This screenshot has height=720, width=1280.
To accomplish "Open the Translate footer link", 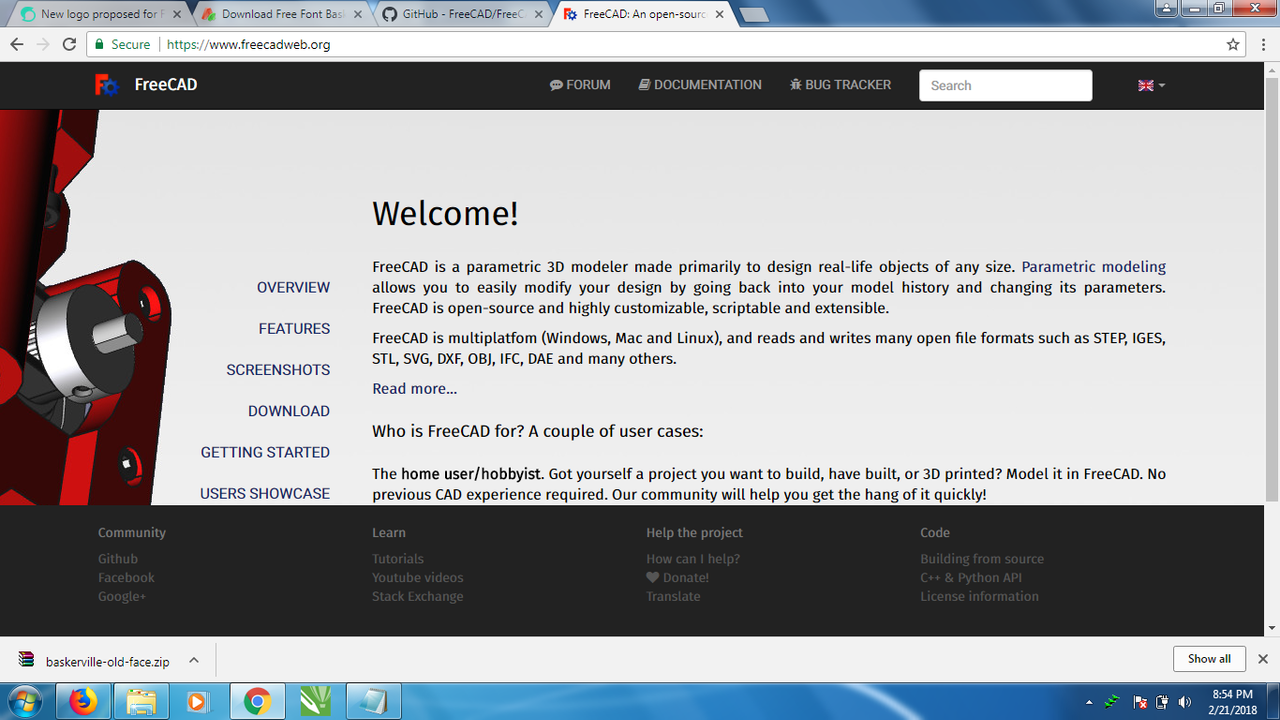I will [673, 597].
